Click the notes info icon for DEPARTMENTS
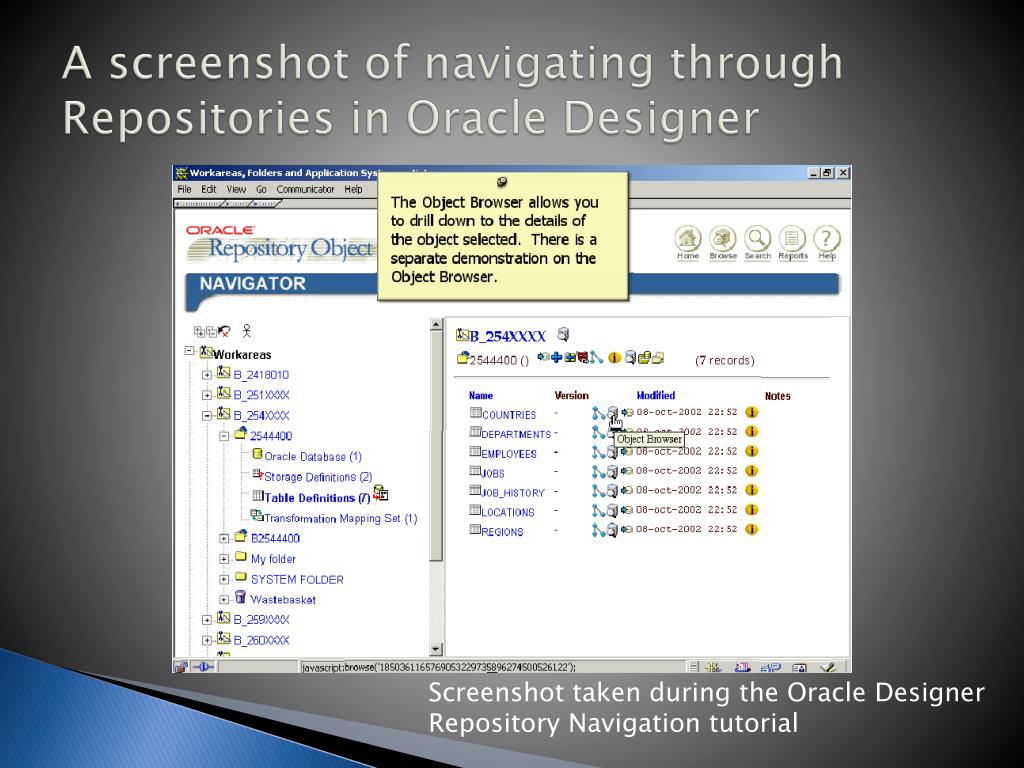This screenshot has width=1024, height=768. pyautogui.click(x=752, y=432)
